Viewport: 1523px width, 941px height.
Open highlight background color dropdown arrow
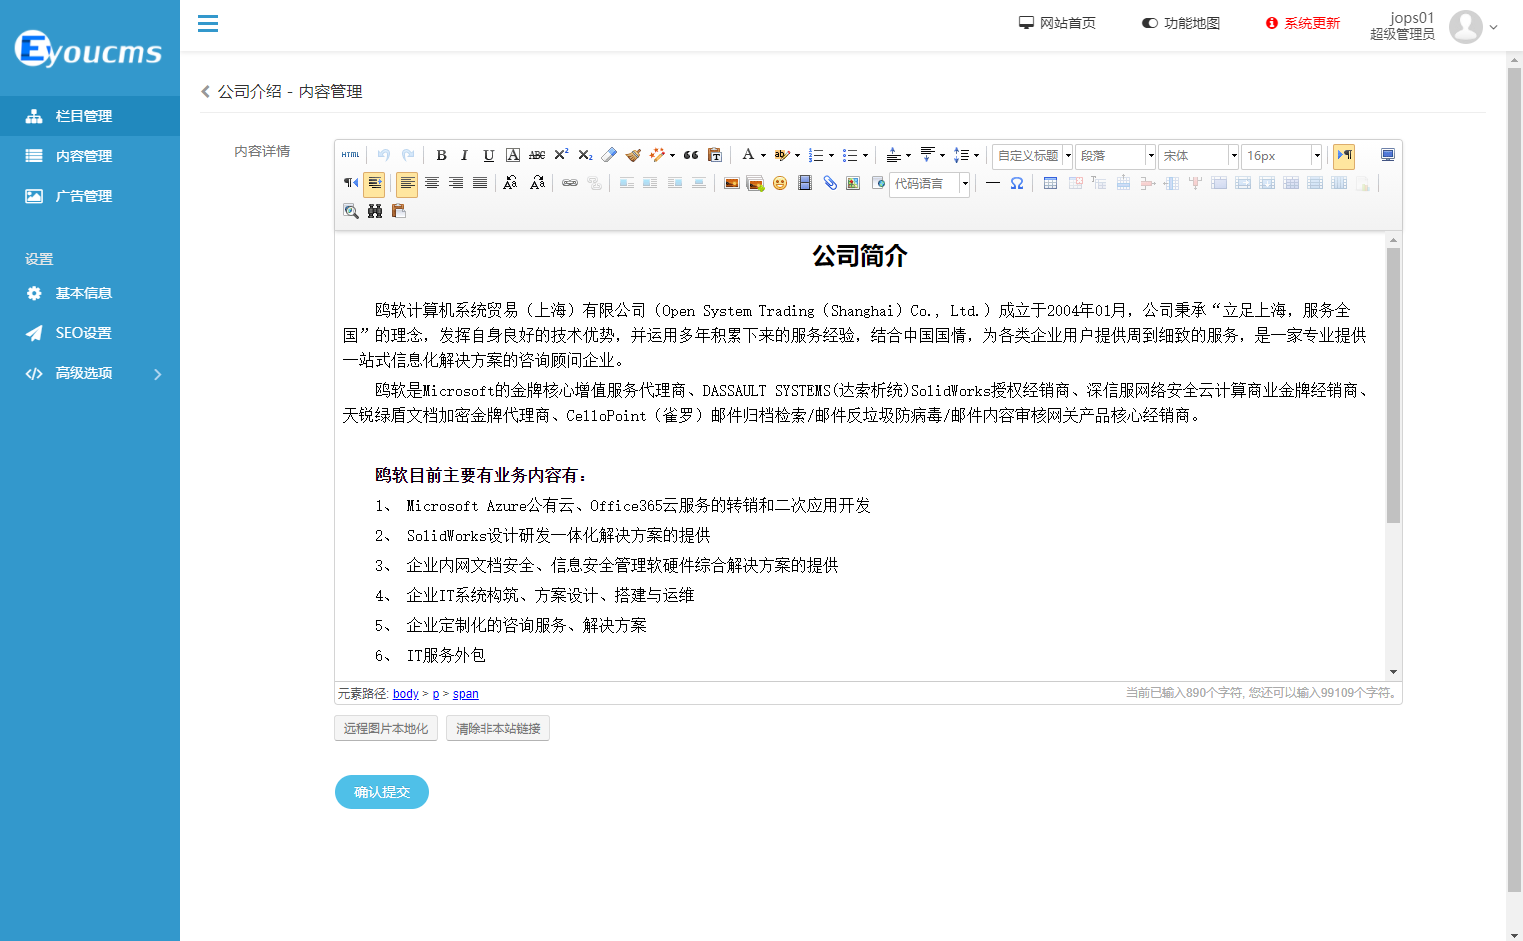[x=797, y=156]
